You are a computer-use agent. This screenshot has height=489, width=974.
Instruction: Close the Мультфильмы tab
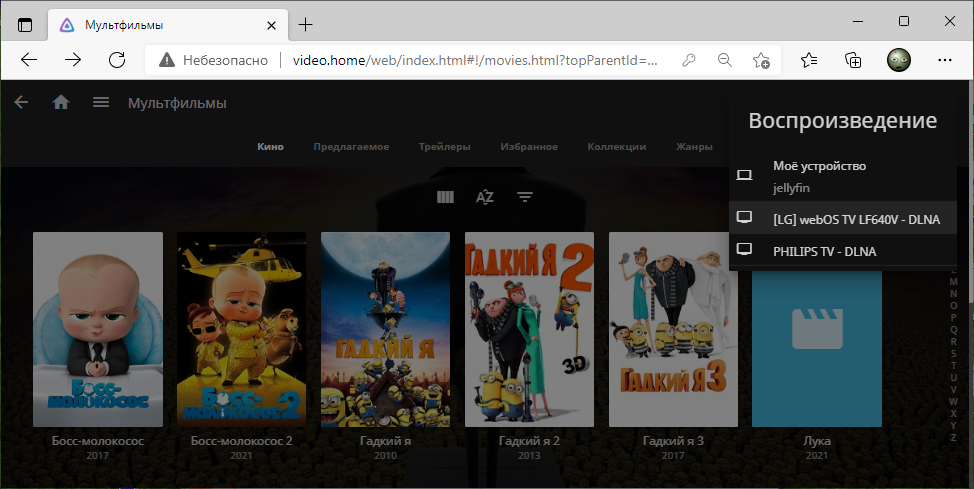click(271, 25)
